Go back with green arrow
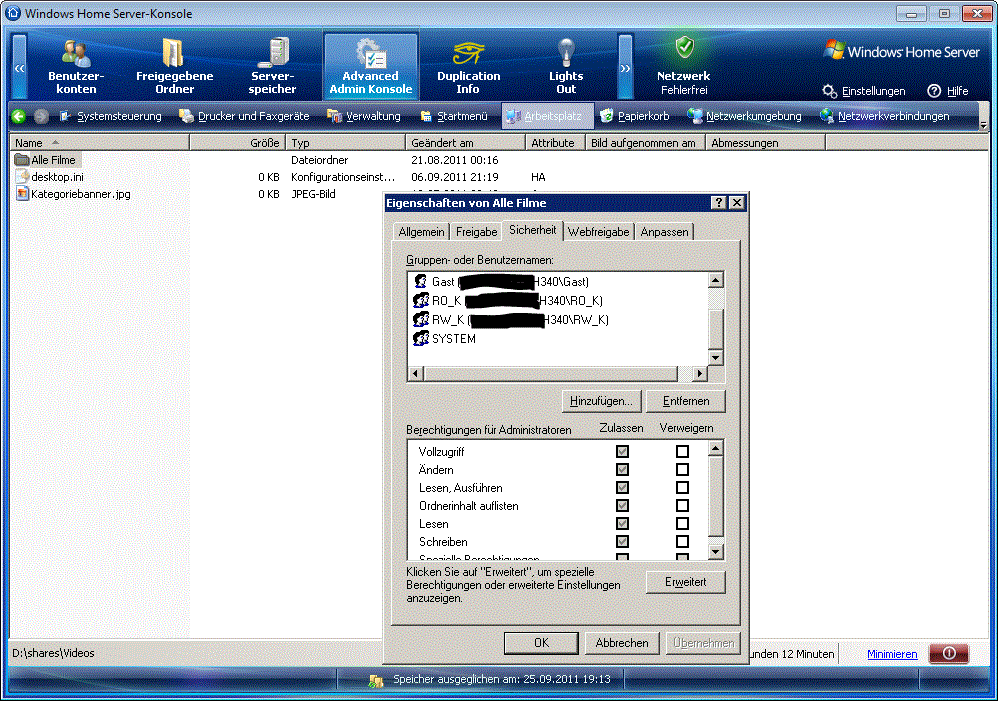 point(18,116)
